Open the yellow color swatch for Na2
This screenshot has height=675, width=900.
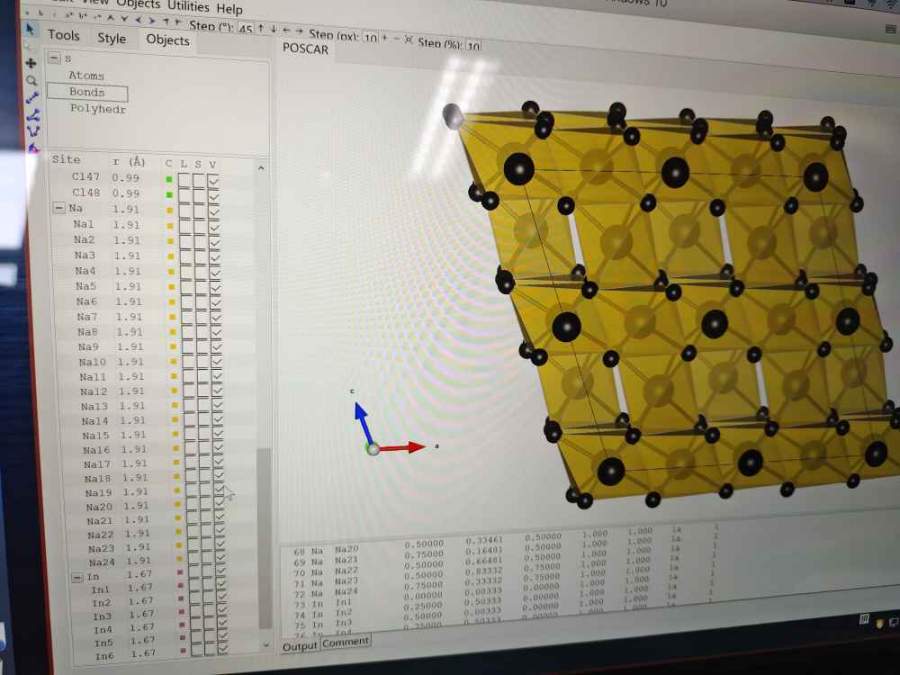pos(170,241)
